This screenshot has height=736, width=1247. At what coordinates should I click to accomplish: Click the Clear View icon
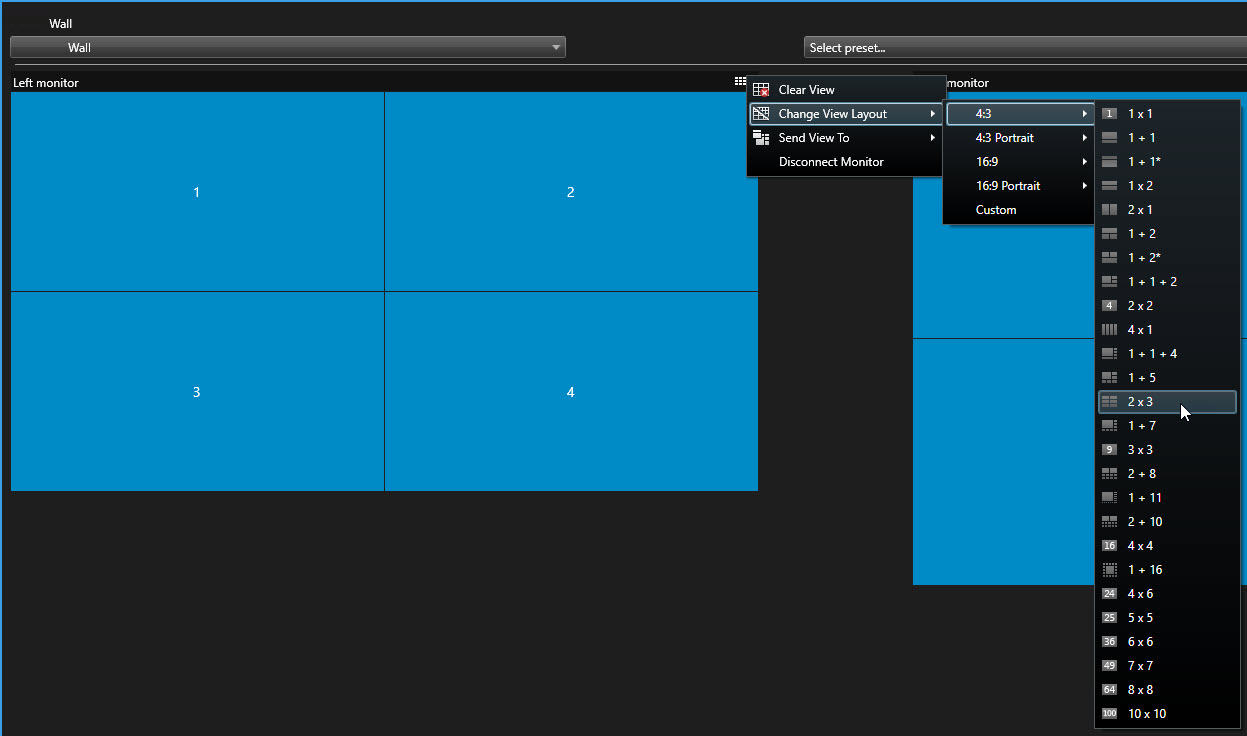pos(761,90)
